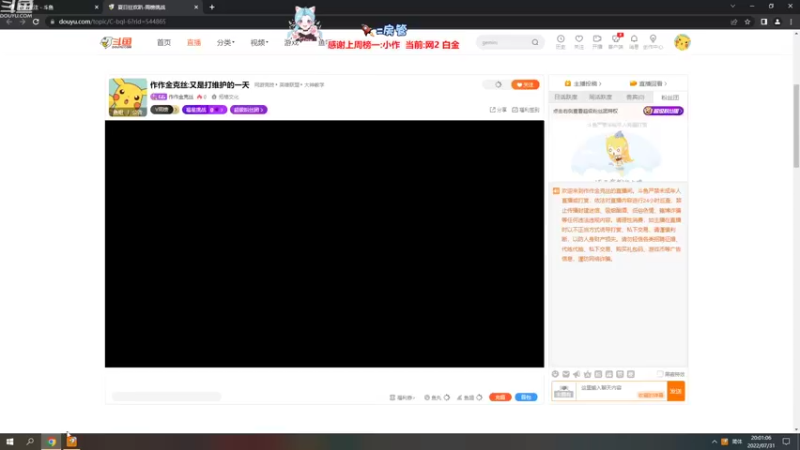
Task: Click the share page icon in address bar
Action: click(734, 21)
